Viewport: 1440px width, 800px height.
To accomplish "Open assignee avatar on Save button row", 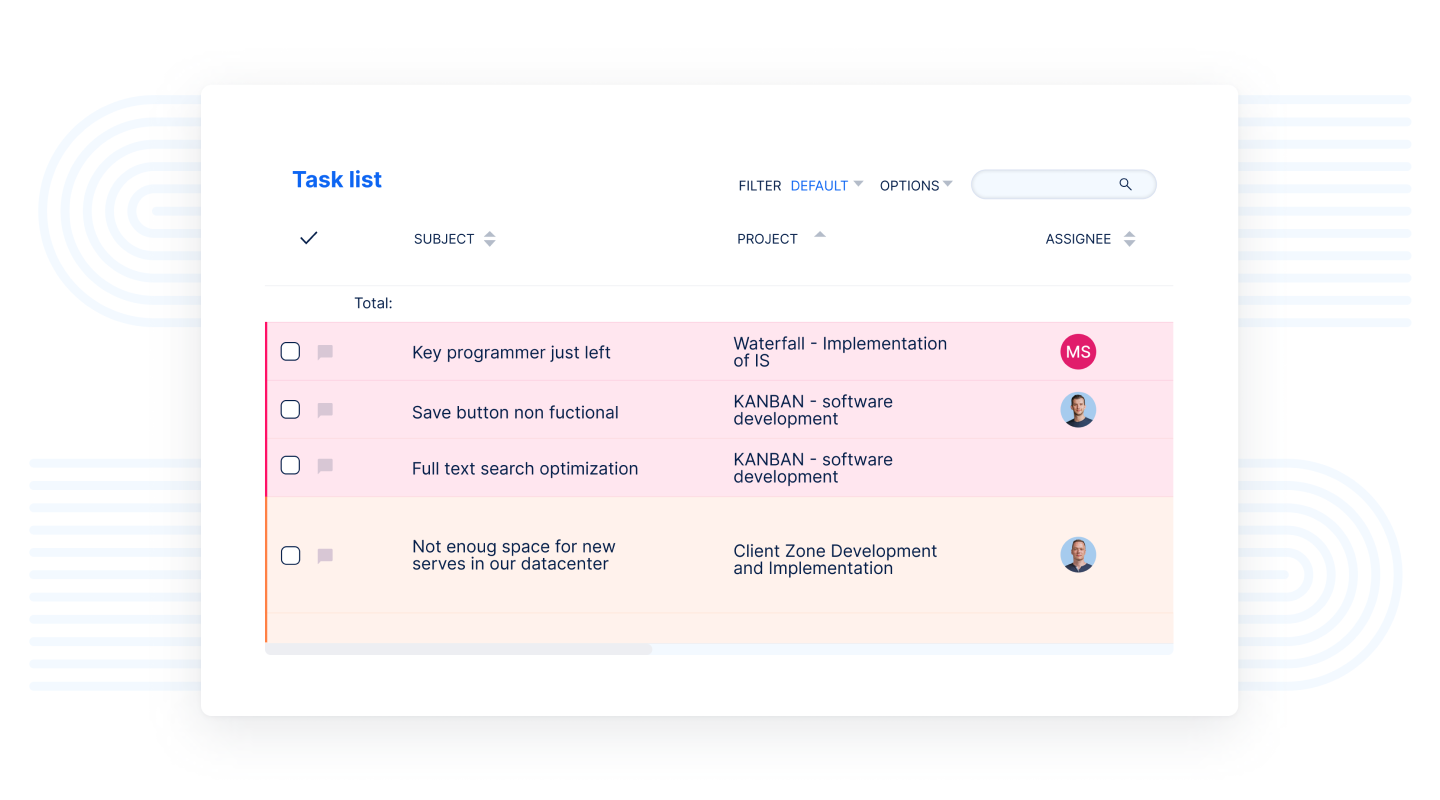I will pyautogui.click(x=1078, y=410).
